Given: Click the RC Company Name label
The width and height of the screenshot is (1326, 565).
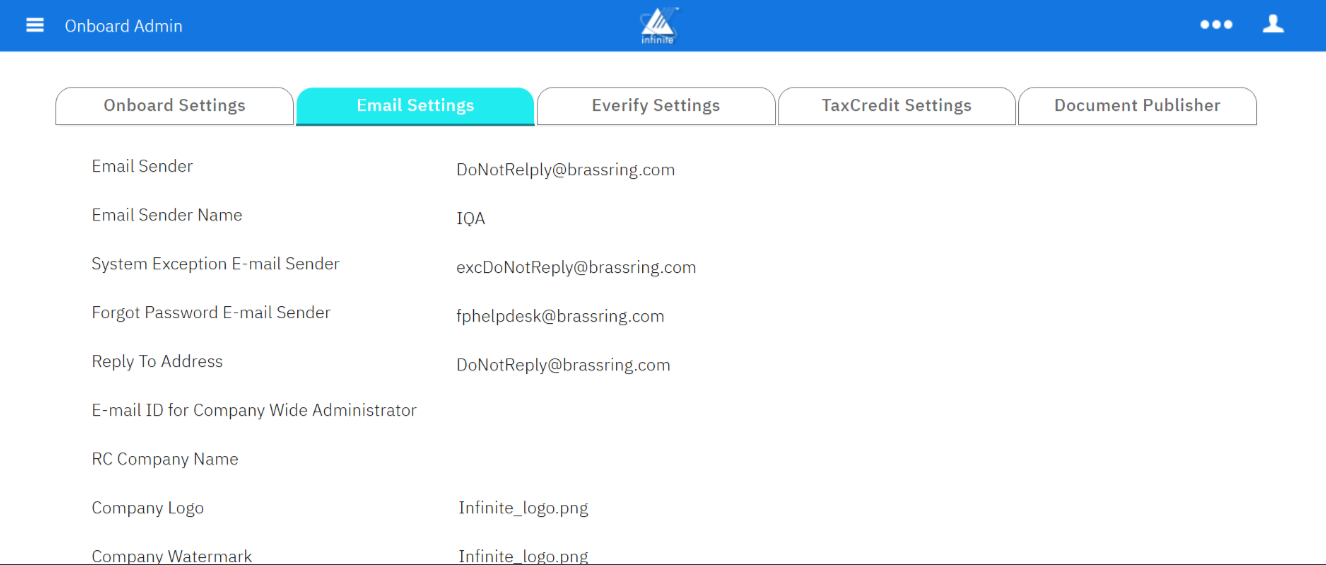Looking at the screenshot, I should 165,460.
